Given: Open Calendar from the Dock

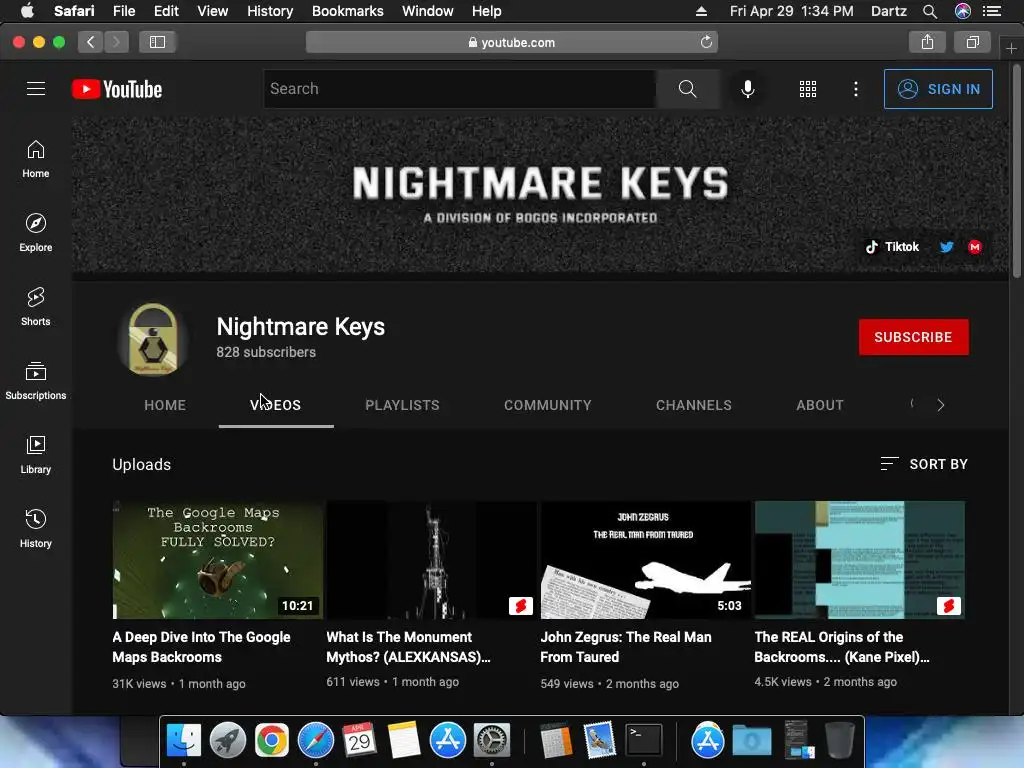Looking at the screenshot, I should [x=359, y=741].
